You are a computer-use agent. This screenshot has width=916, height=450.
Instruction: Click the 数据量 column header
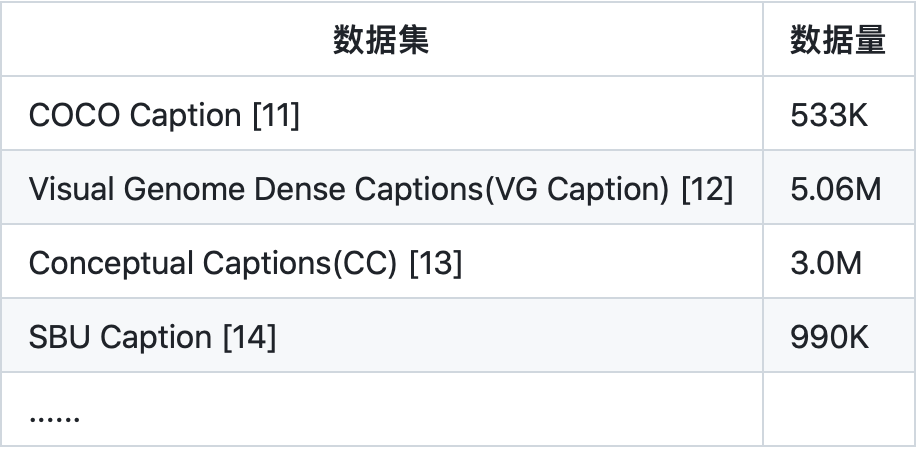click(838, 40)
